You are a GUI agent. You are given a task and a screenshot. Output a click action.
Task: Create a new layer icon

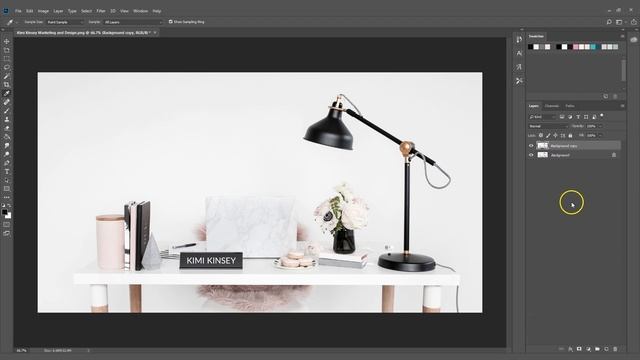coord(606,349)
